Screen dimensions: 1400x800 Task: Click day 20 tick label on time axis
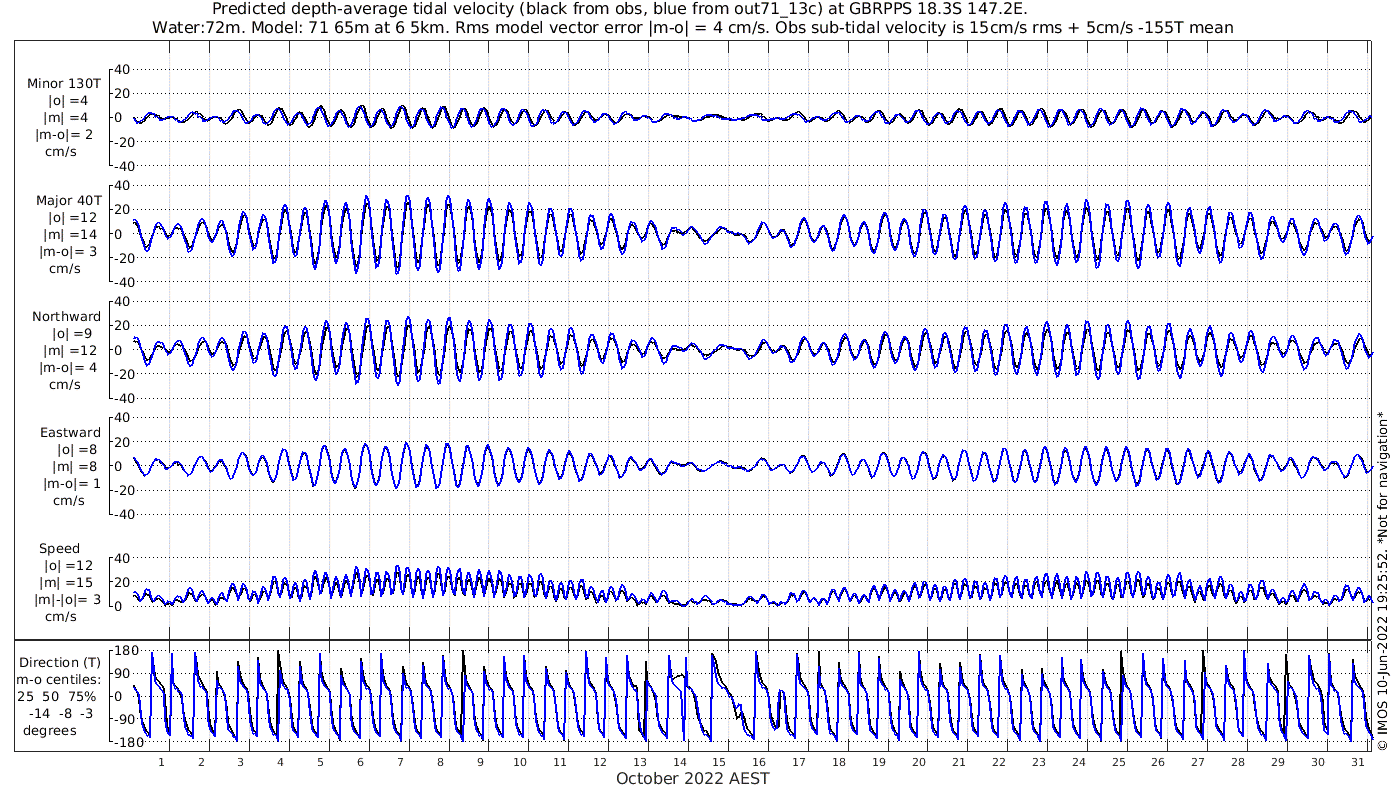pyautogui.click(x=919, y=761)
